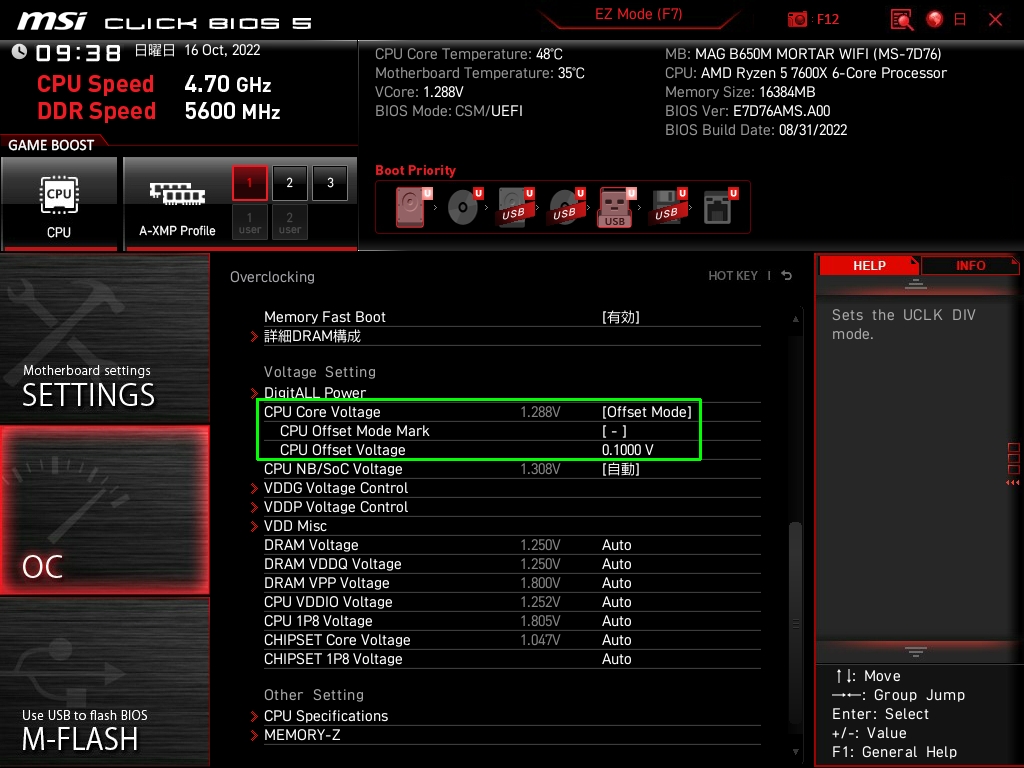Switch to the HELP tab

(x=869, y=266)
